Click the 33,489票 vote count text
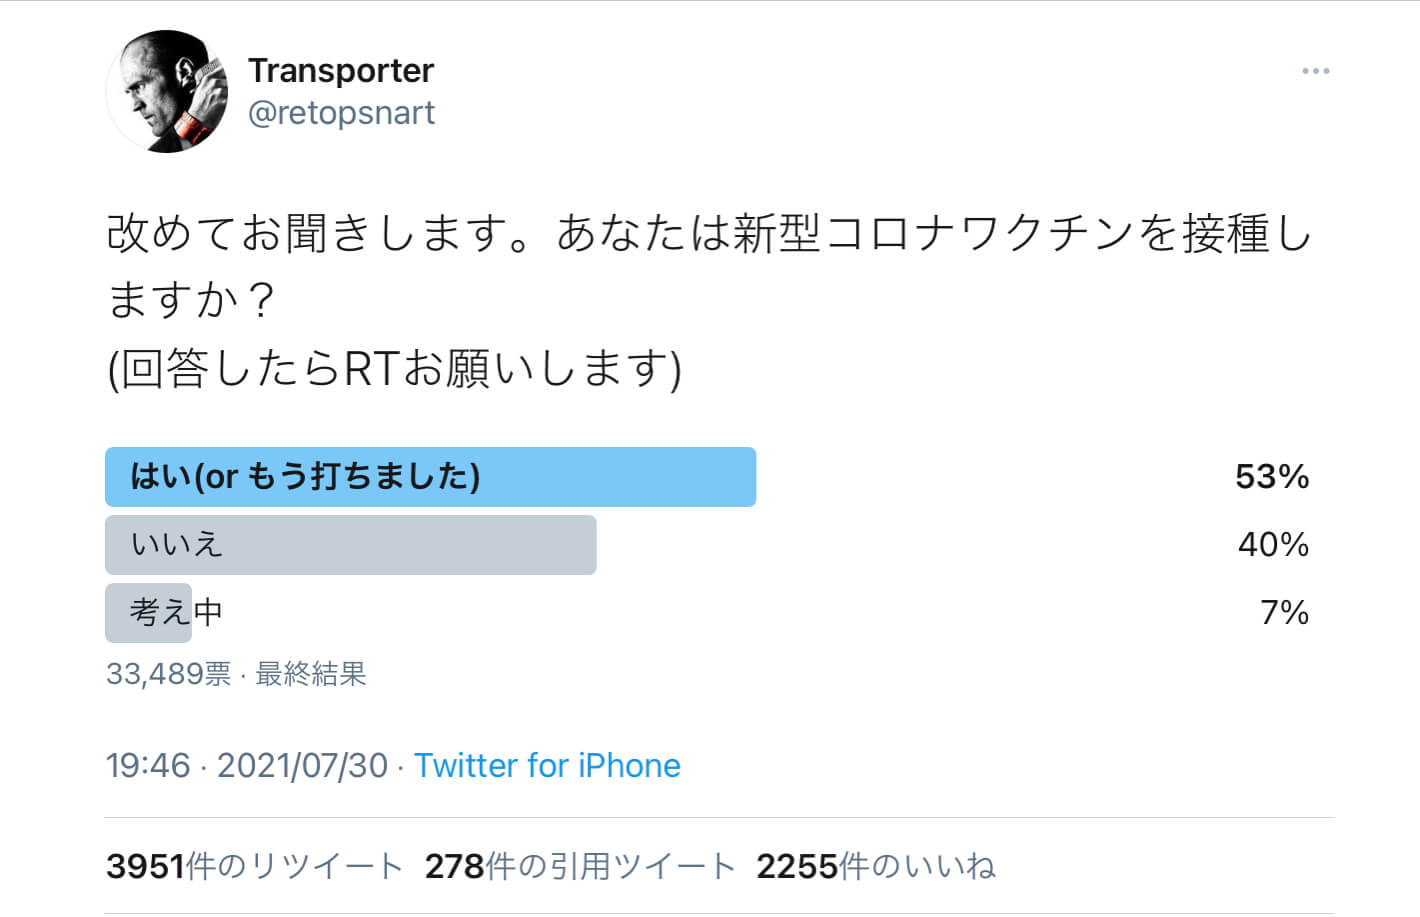Image resolution: width=1420 pixels, height=917 pixels. (x=168, y=675)
